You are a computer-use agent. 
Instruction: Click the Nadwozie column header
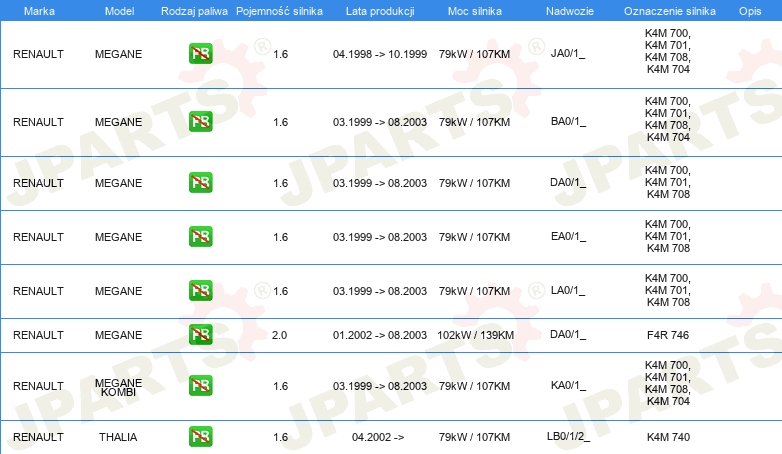pyautogui.click(x=570, y=11)
